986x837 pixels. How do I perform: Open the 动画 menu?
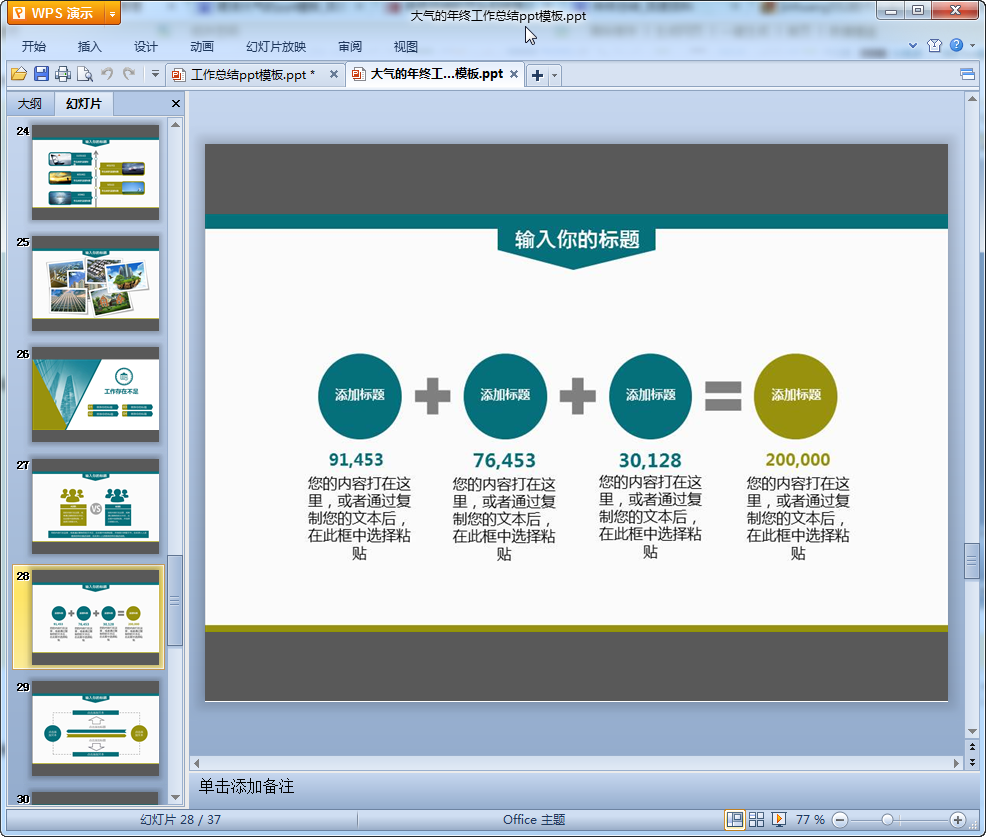coord(202,47)
